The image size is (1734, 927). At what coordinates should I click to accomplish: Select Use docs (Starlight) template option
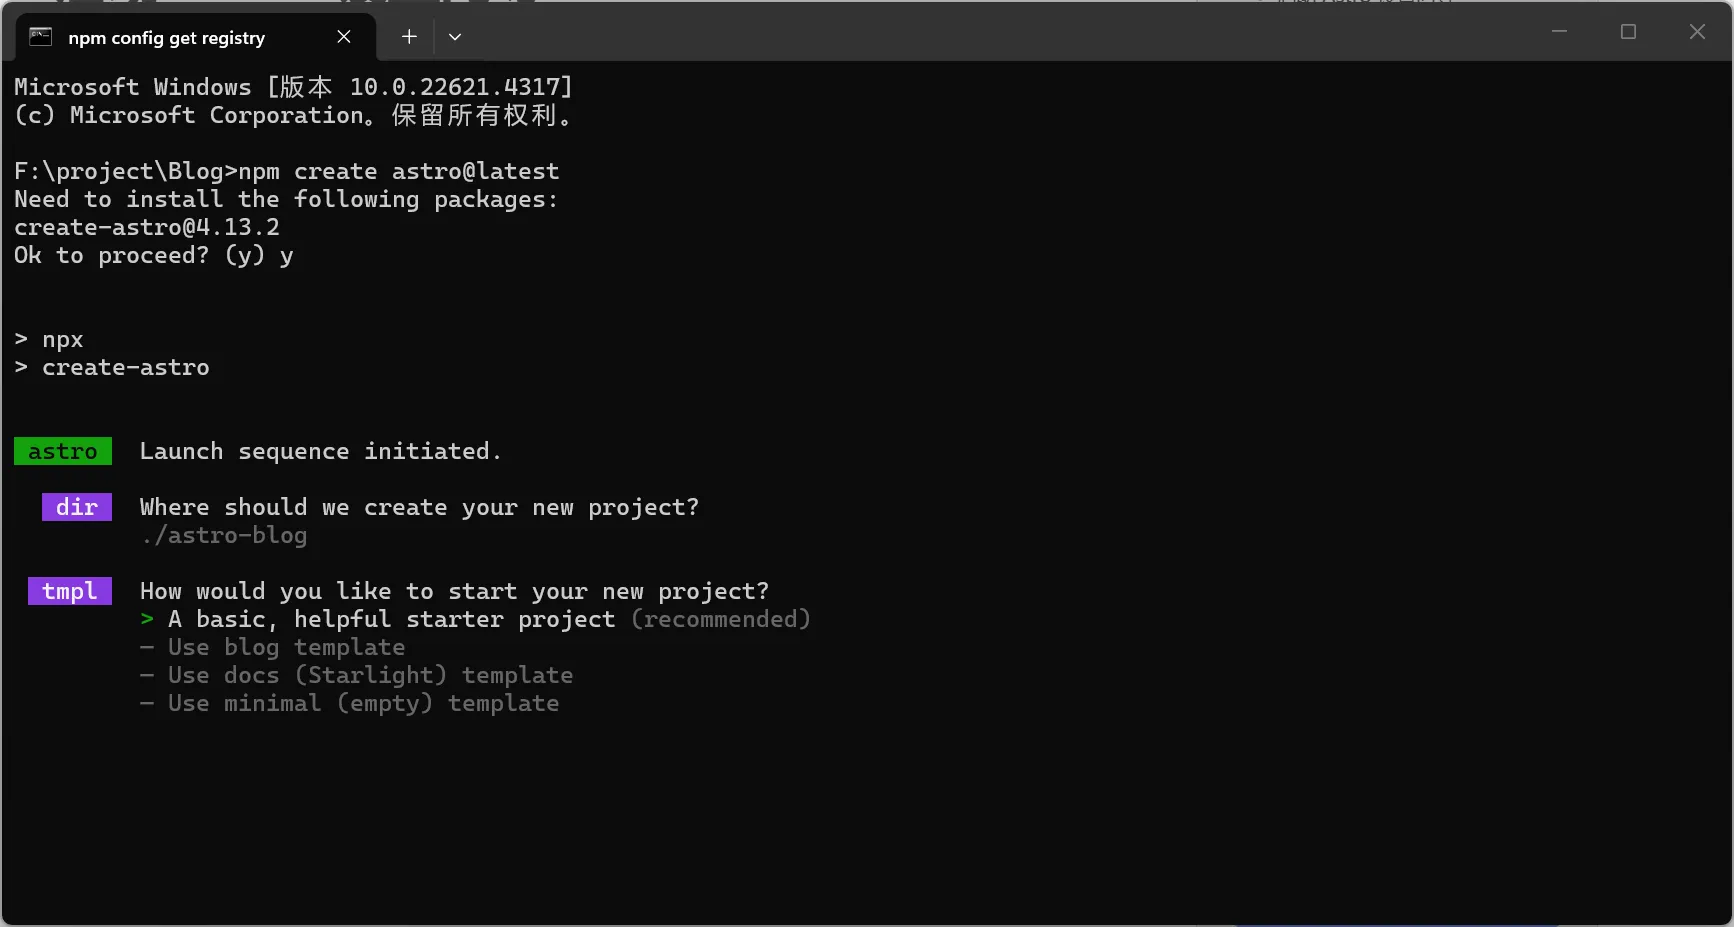[370, 676]
